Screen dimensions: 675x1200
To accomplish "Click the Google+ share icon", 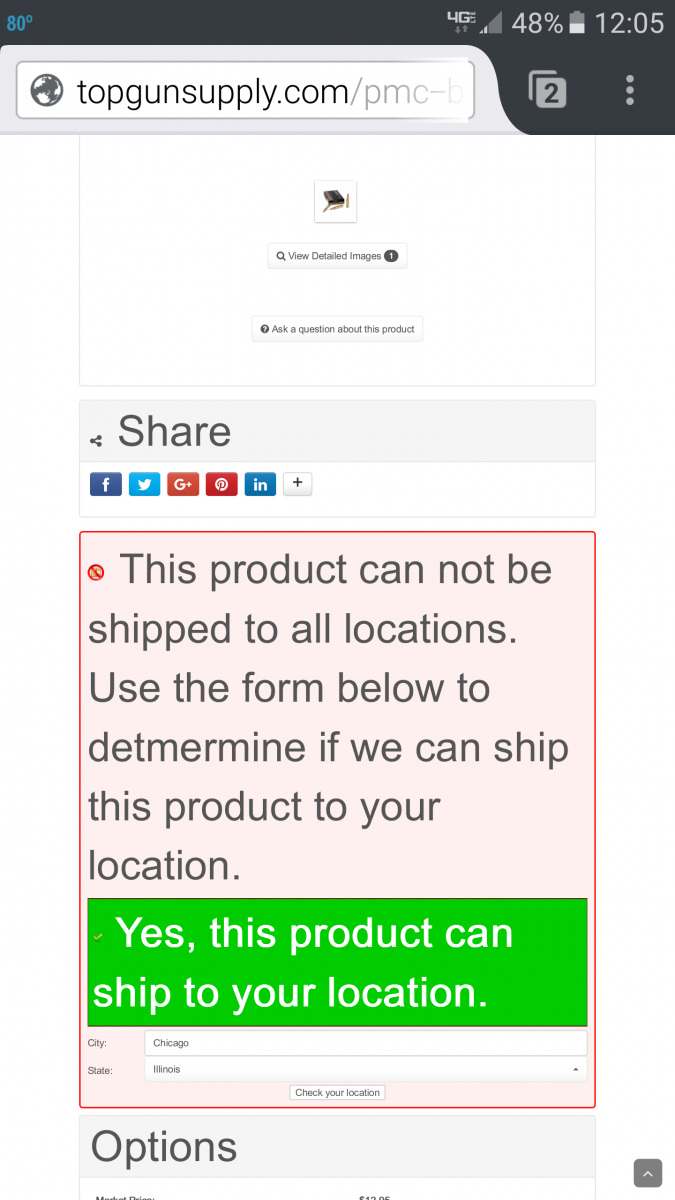I will 182,485.
